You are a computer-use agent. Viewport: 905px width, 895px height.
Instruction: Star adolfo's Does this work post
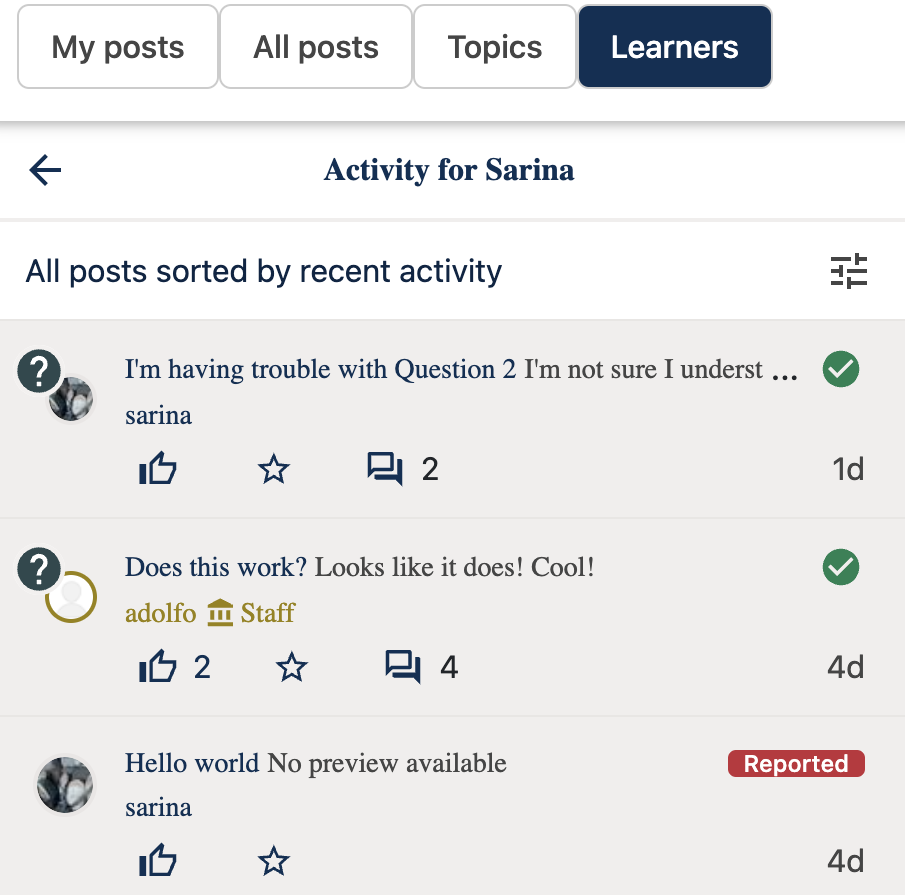click(x=291, y=666)
